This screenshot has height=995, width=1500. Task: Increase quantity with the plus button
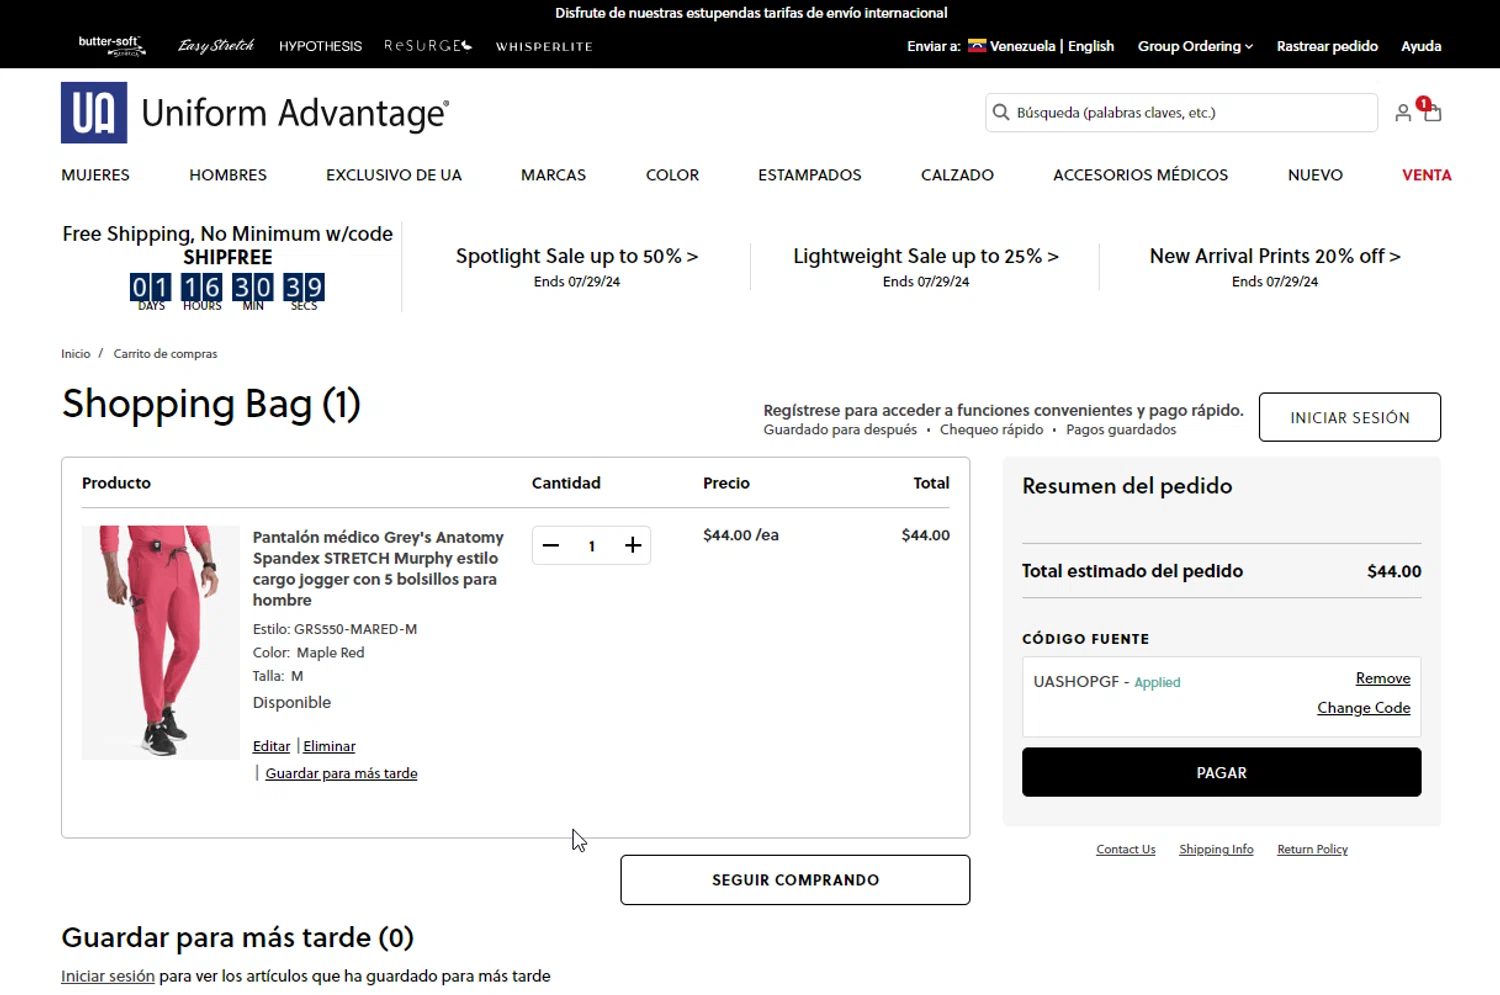[633, 545]
